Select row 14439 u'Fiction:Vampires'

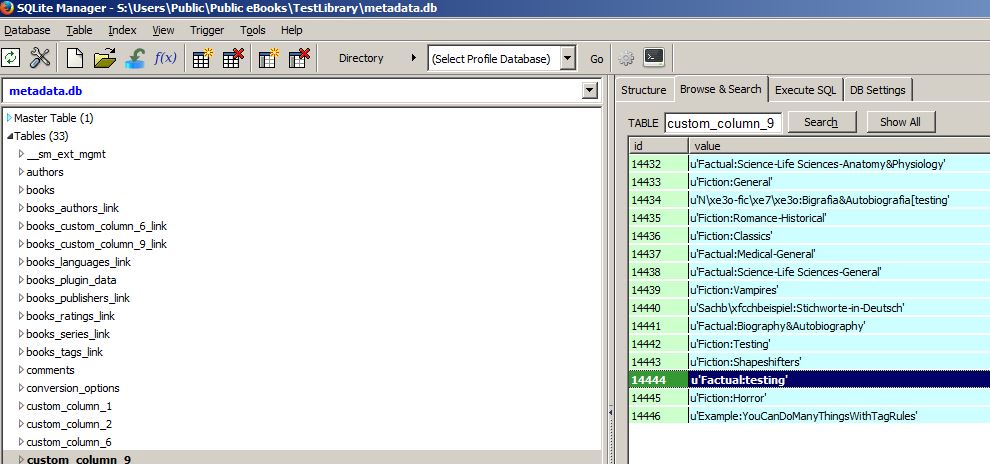point(809,290)
